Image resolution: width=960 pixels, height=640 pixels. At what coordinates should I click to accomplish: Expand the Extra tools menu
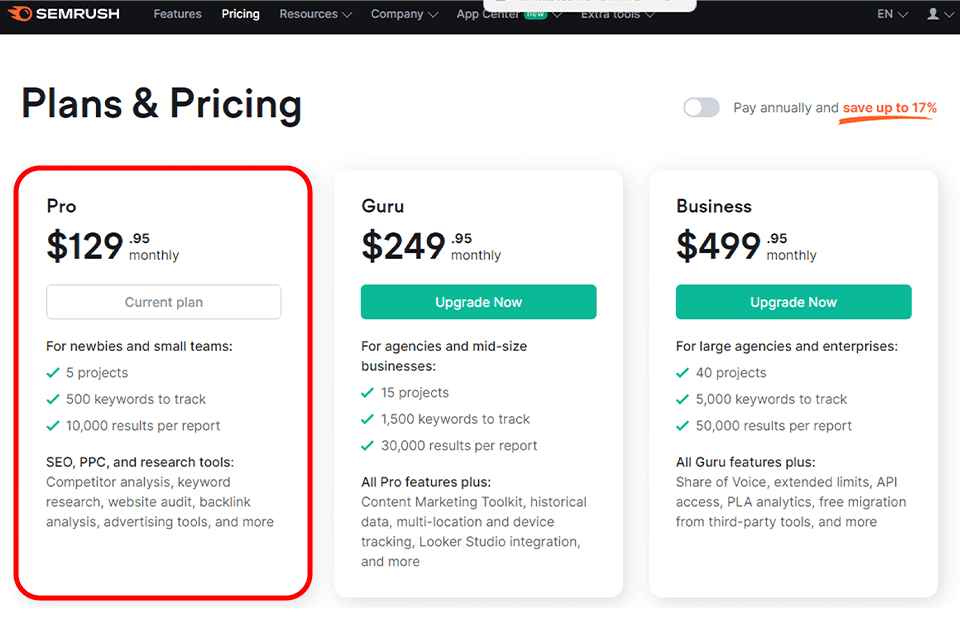[x=618, y=15]
